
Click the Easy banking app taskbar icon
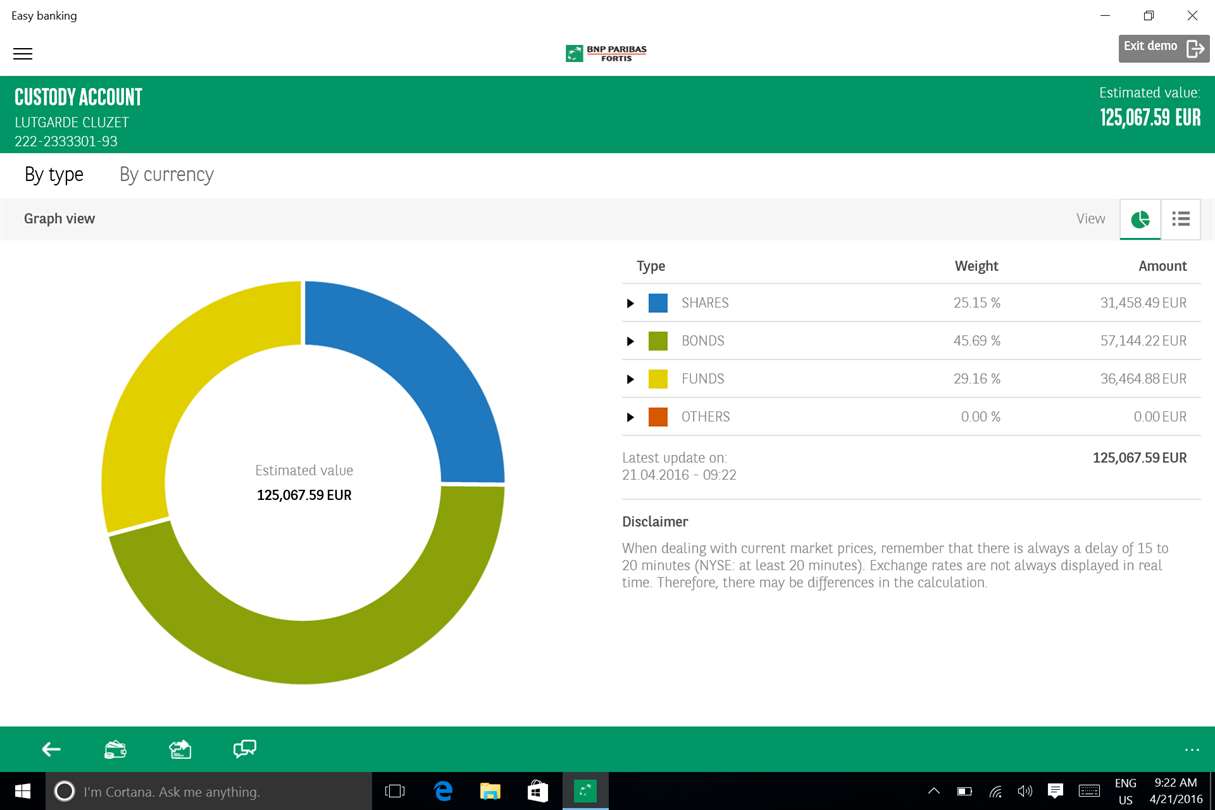tap(585, 791)
